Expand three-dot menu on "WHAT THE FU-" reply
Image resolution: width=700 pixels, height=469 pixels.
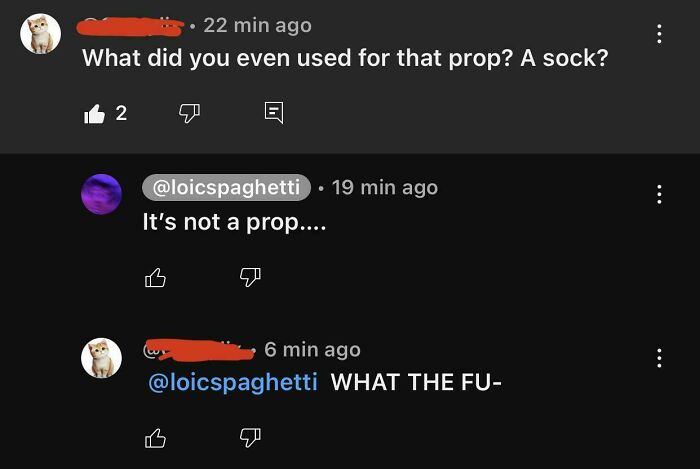pyautogui.click(x=658, y=357)
